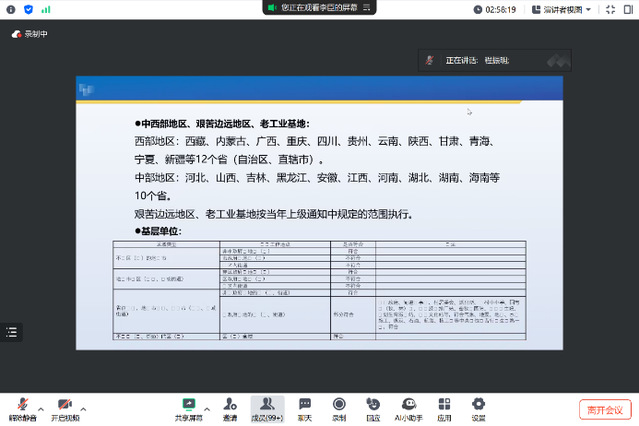This screenshot has width=639, height=426.
Task: Expand video options arrow beside 开启视频
Action: [x=86, y=408]
